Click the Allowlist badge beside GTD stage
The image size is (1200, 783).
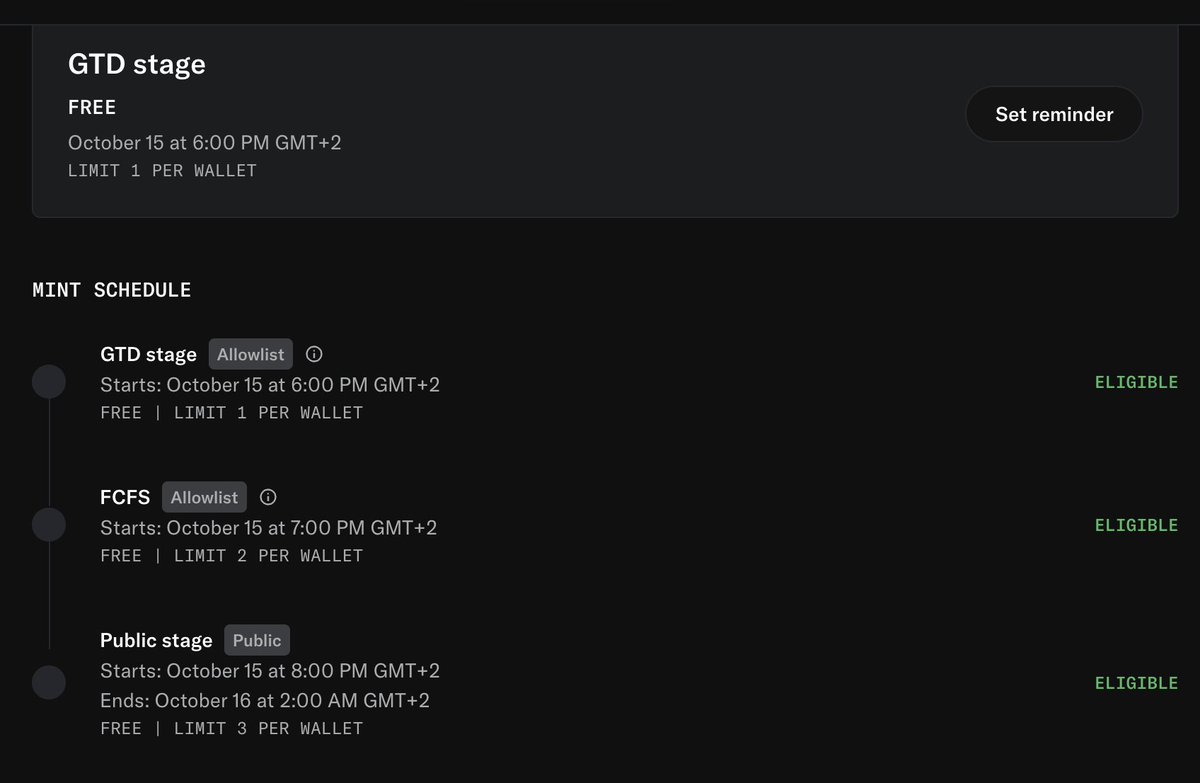pos(251,354)
